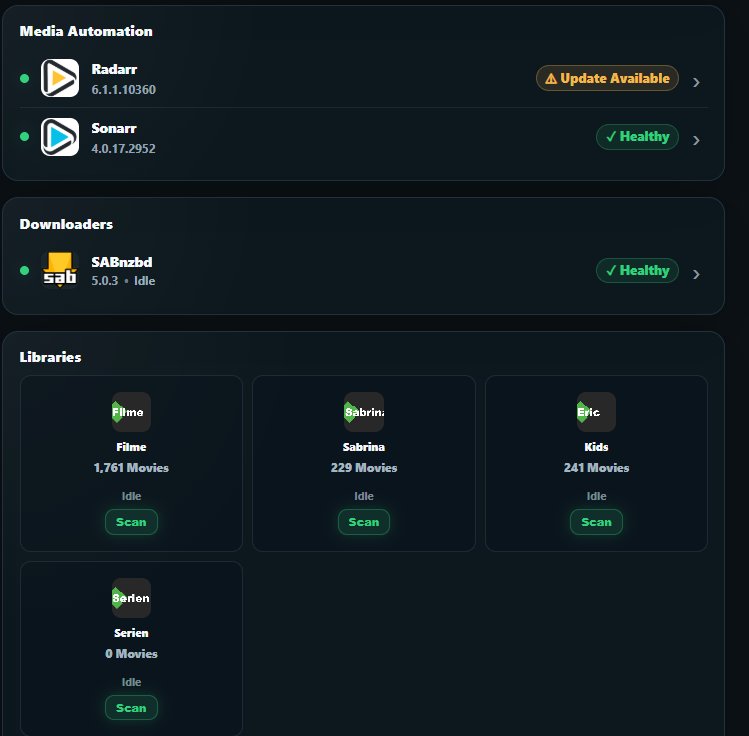
Task: Scan the Sabrina library
Action: point(364,522)
